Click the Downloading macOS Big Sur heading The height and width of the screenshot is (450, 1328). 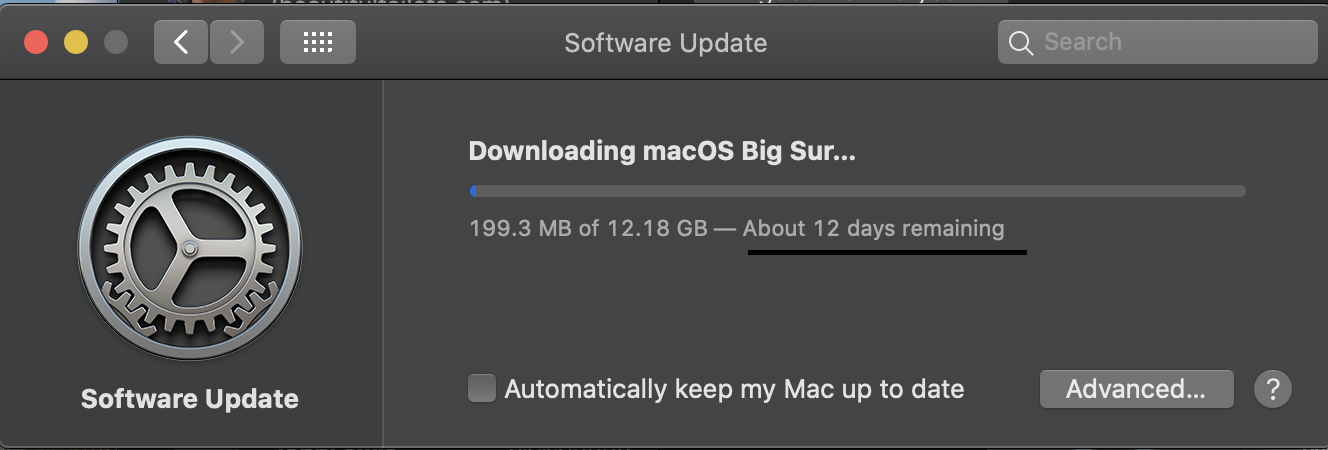(662, 152)
